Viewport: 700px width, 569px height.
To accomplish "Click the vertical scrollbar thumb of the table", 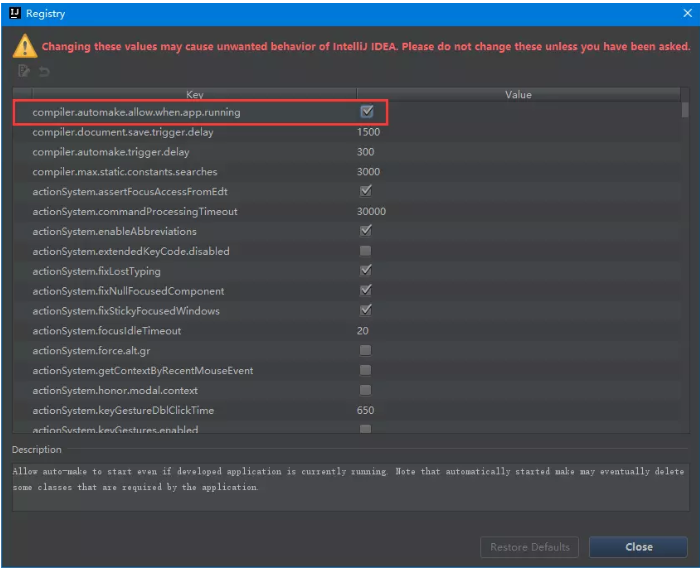I will pos(685,109).
